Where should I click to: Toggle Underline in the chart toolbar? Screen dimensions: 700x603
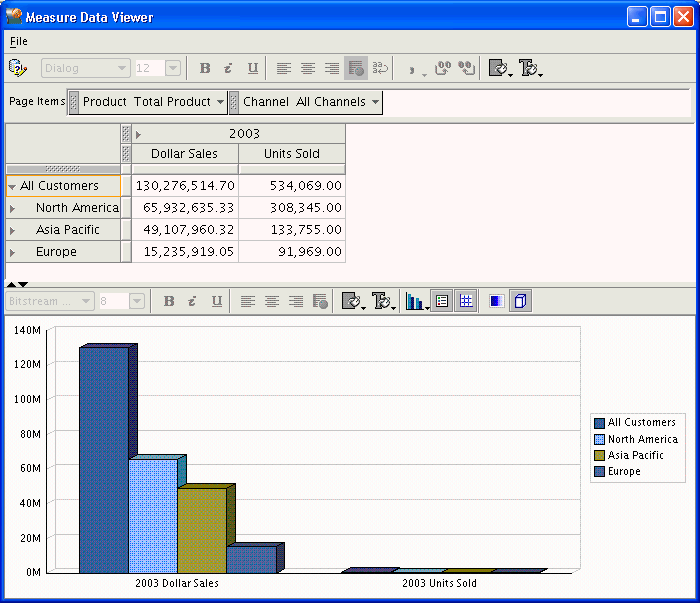point(217,301)
